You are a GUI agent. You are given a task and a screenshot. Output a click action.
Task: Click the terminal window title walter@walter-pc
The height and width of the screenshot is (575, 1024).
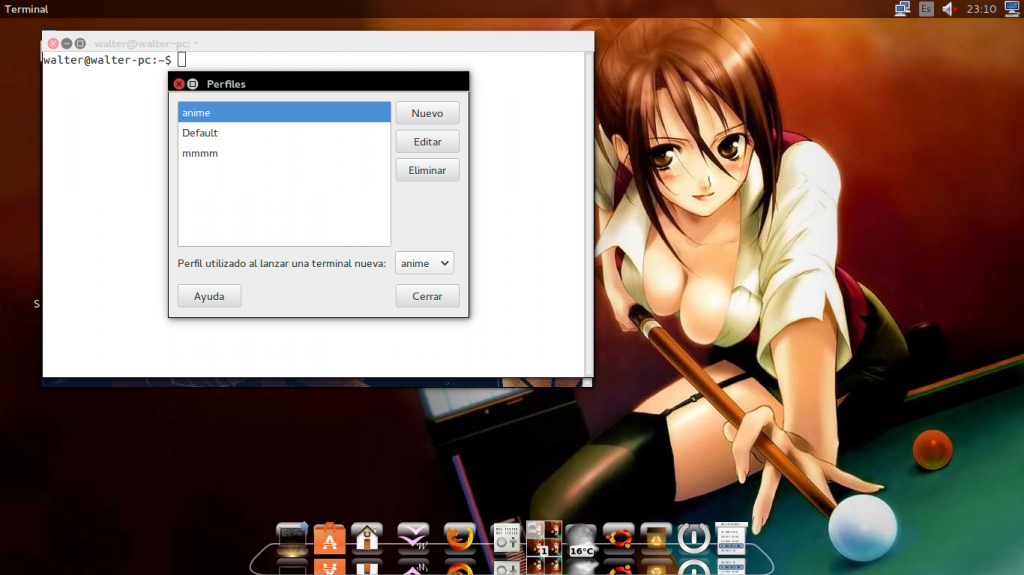146,44
